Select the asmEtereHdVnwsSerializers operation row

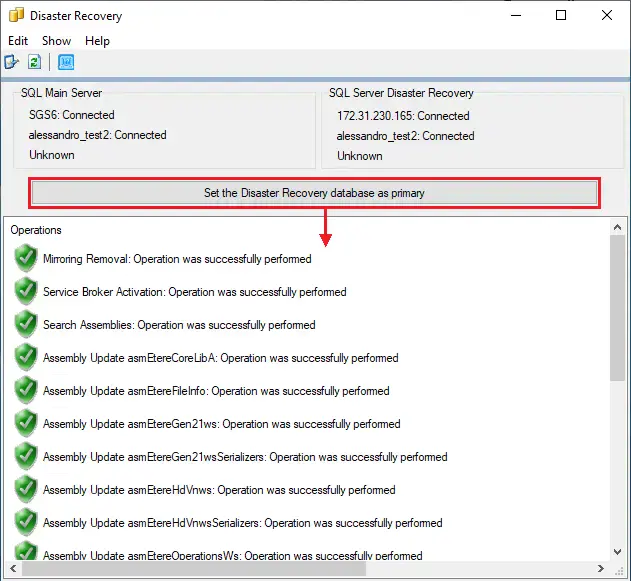[x=242, y=523]
